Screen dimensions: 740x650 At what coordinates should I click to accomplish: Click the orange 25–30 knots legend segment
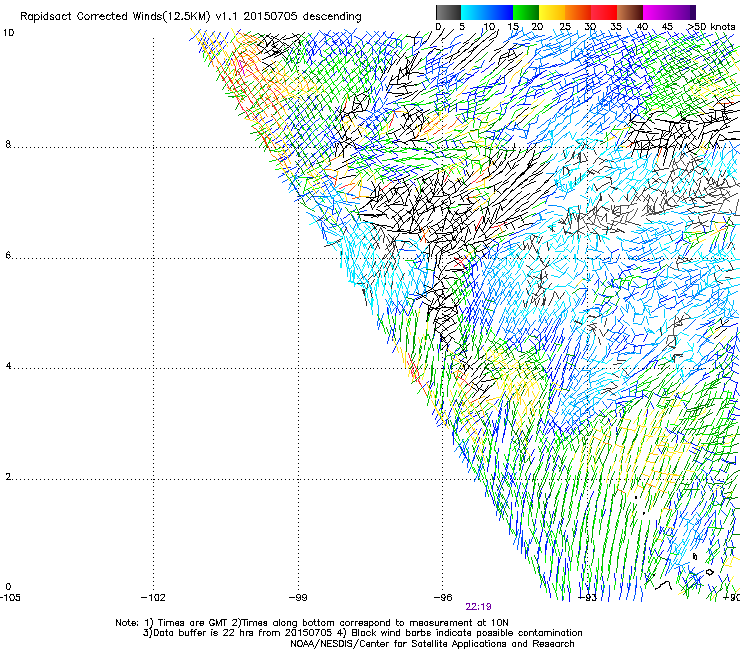[578, 12]
